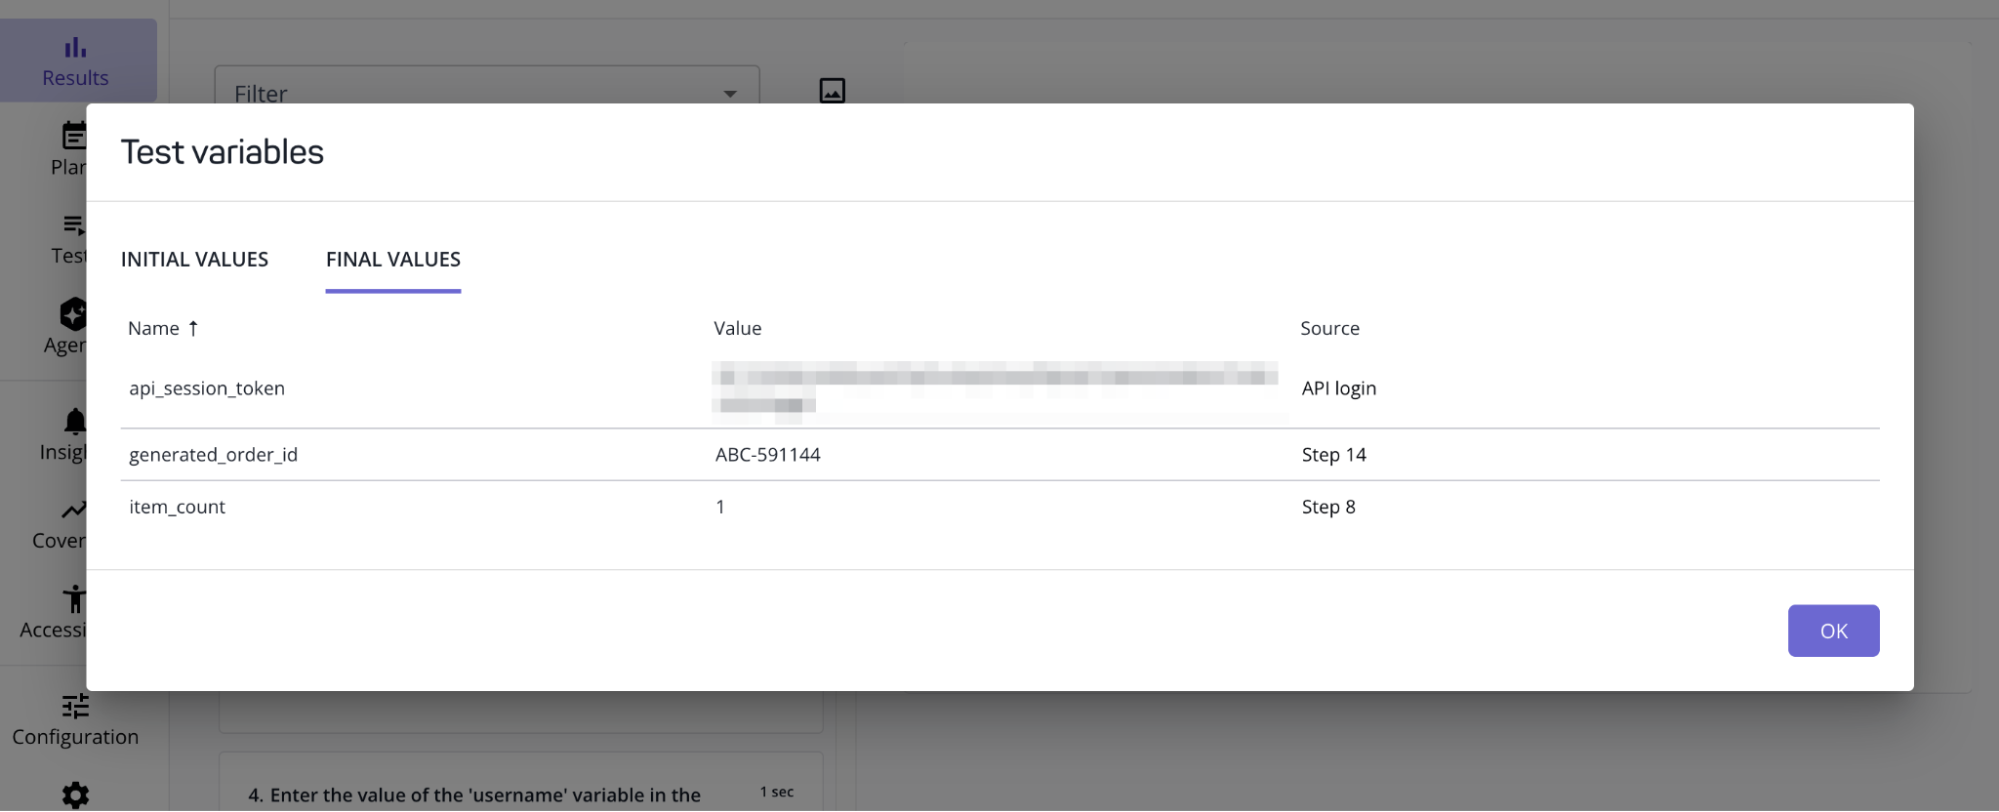Expand the Filter dropdown arrow
Screen dimensions: 1999x812
730,94
